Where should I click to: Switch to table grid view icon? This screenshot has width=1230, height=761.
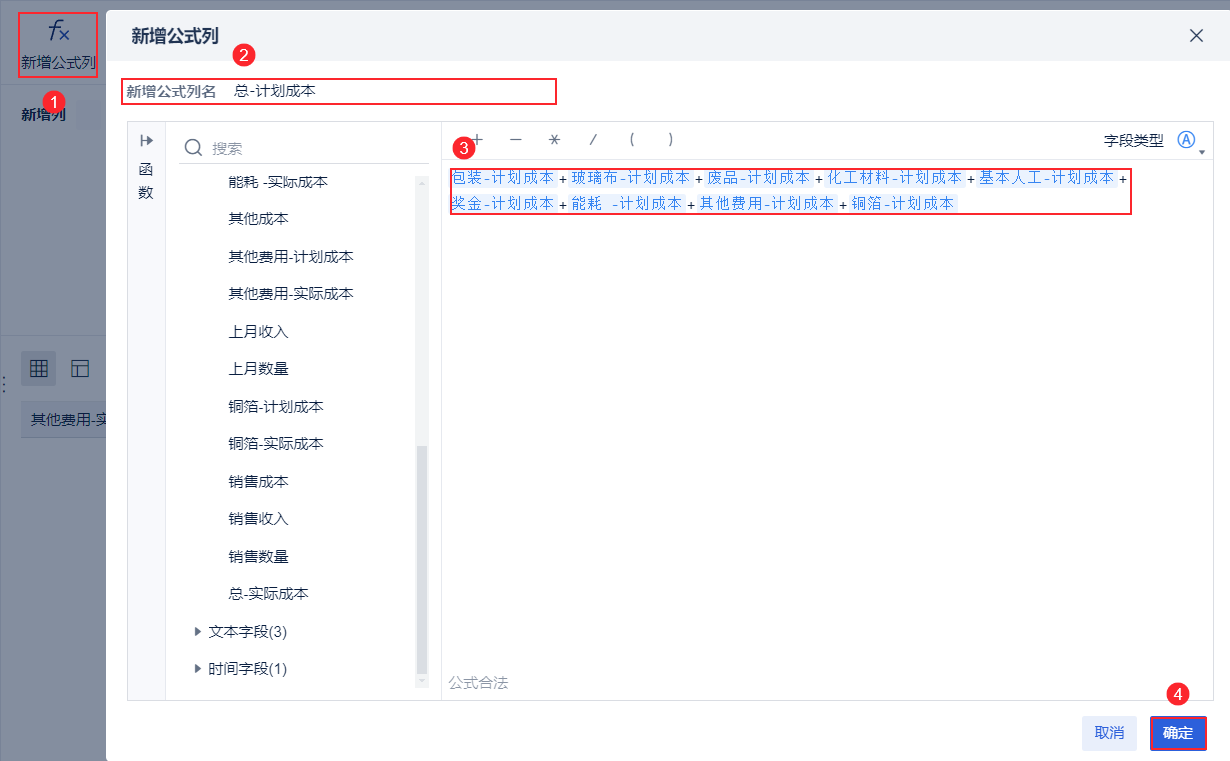(x=39, y=369)
